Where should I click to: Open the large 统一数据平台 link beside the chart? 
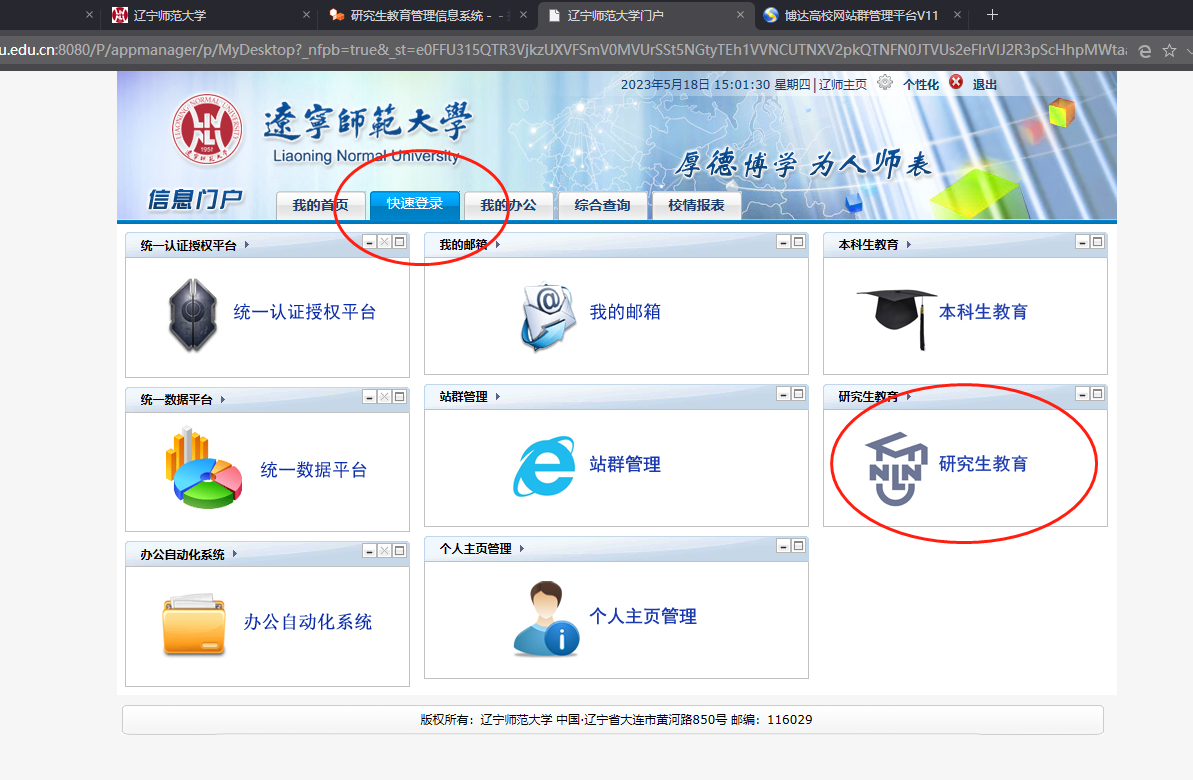[x=313, y=470]
